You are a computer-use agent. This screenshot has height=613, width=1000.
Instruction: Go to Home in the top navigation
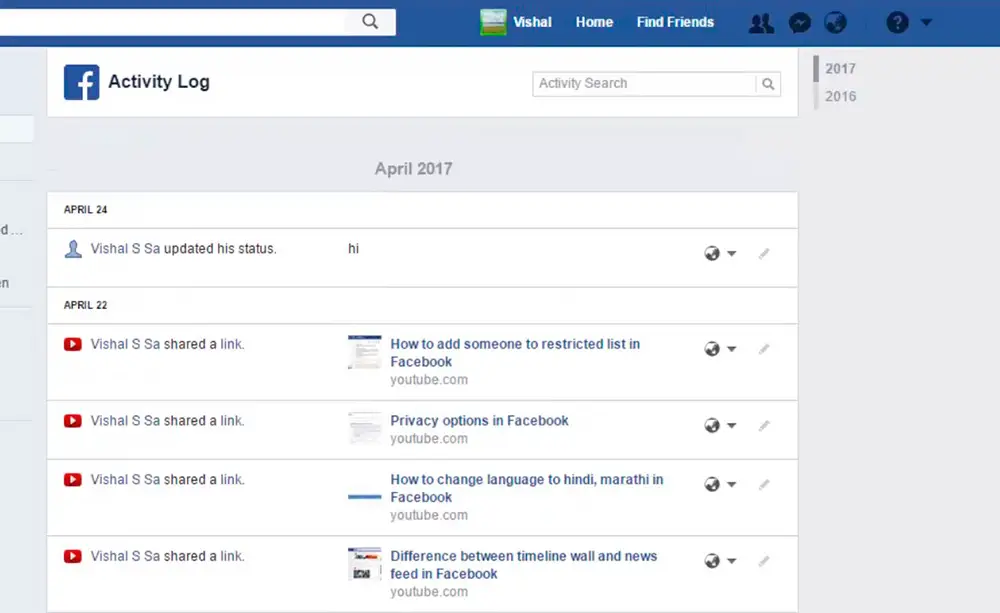tap(594, 22)
